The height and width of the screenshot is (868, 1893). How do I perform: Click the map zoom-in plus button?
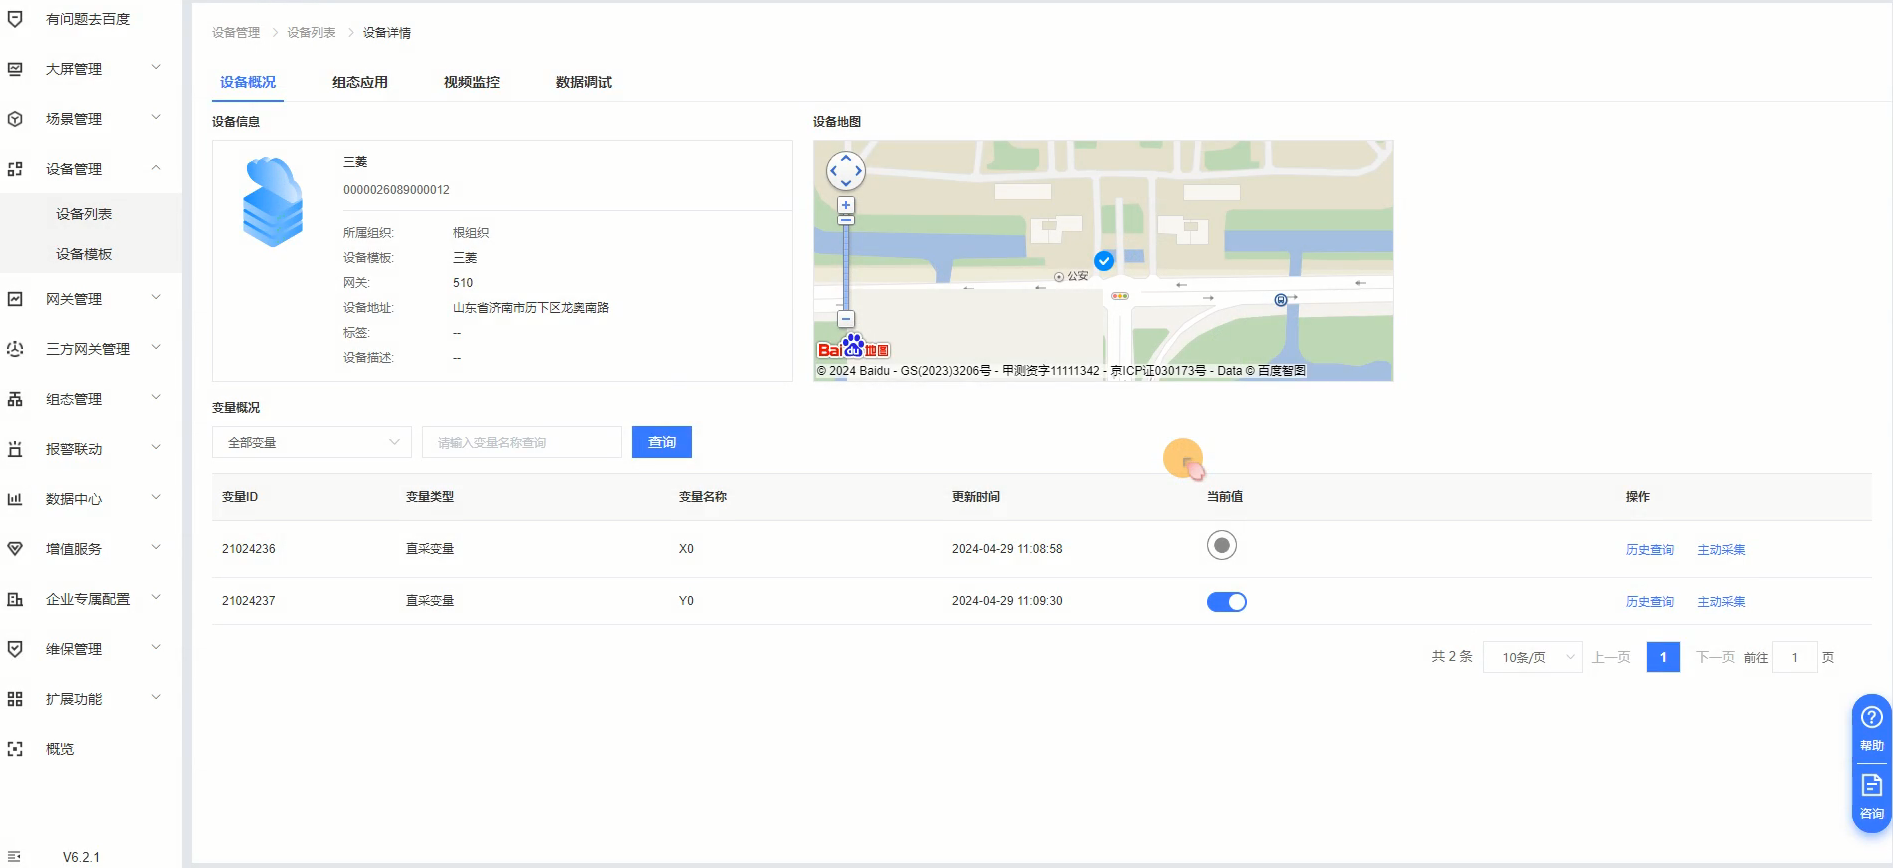(846, 205)
